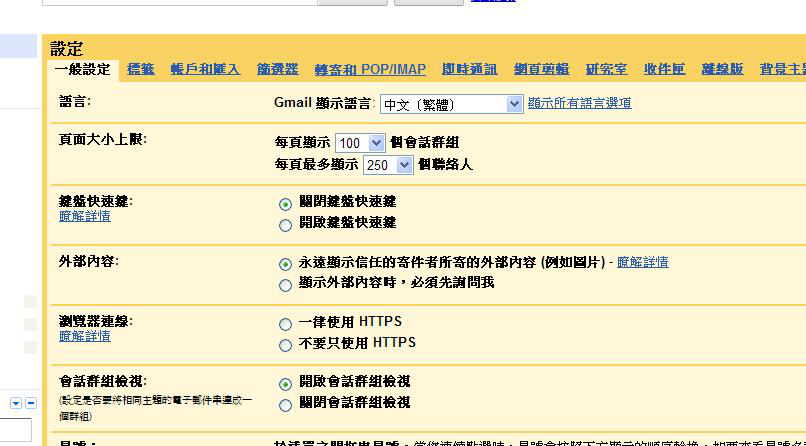Switch to the 標籤 tab

[141, 69]
